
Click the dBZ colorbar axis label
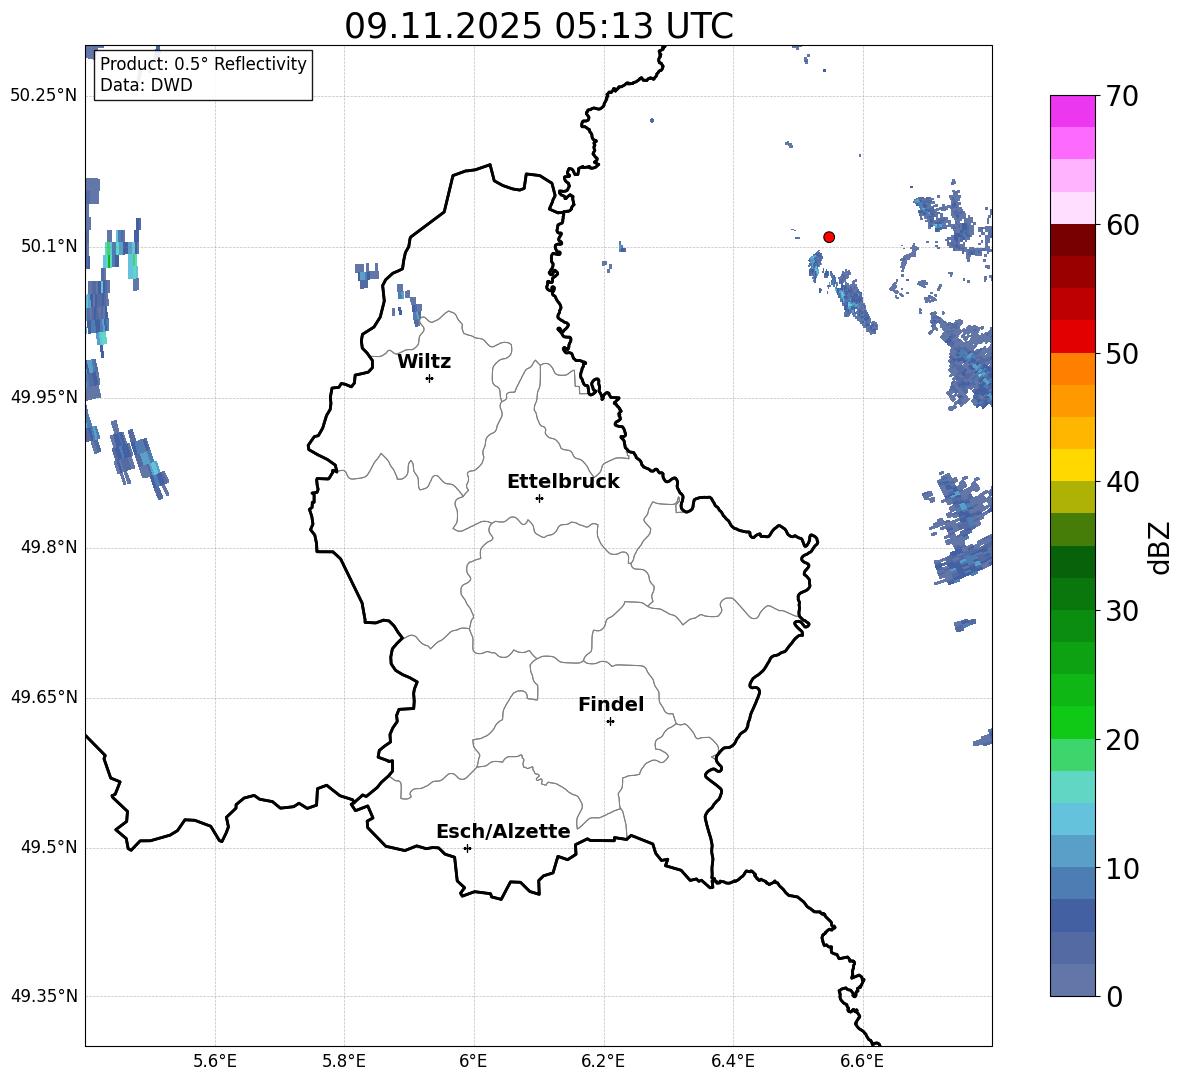(x=1160, y=547)
